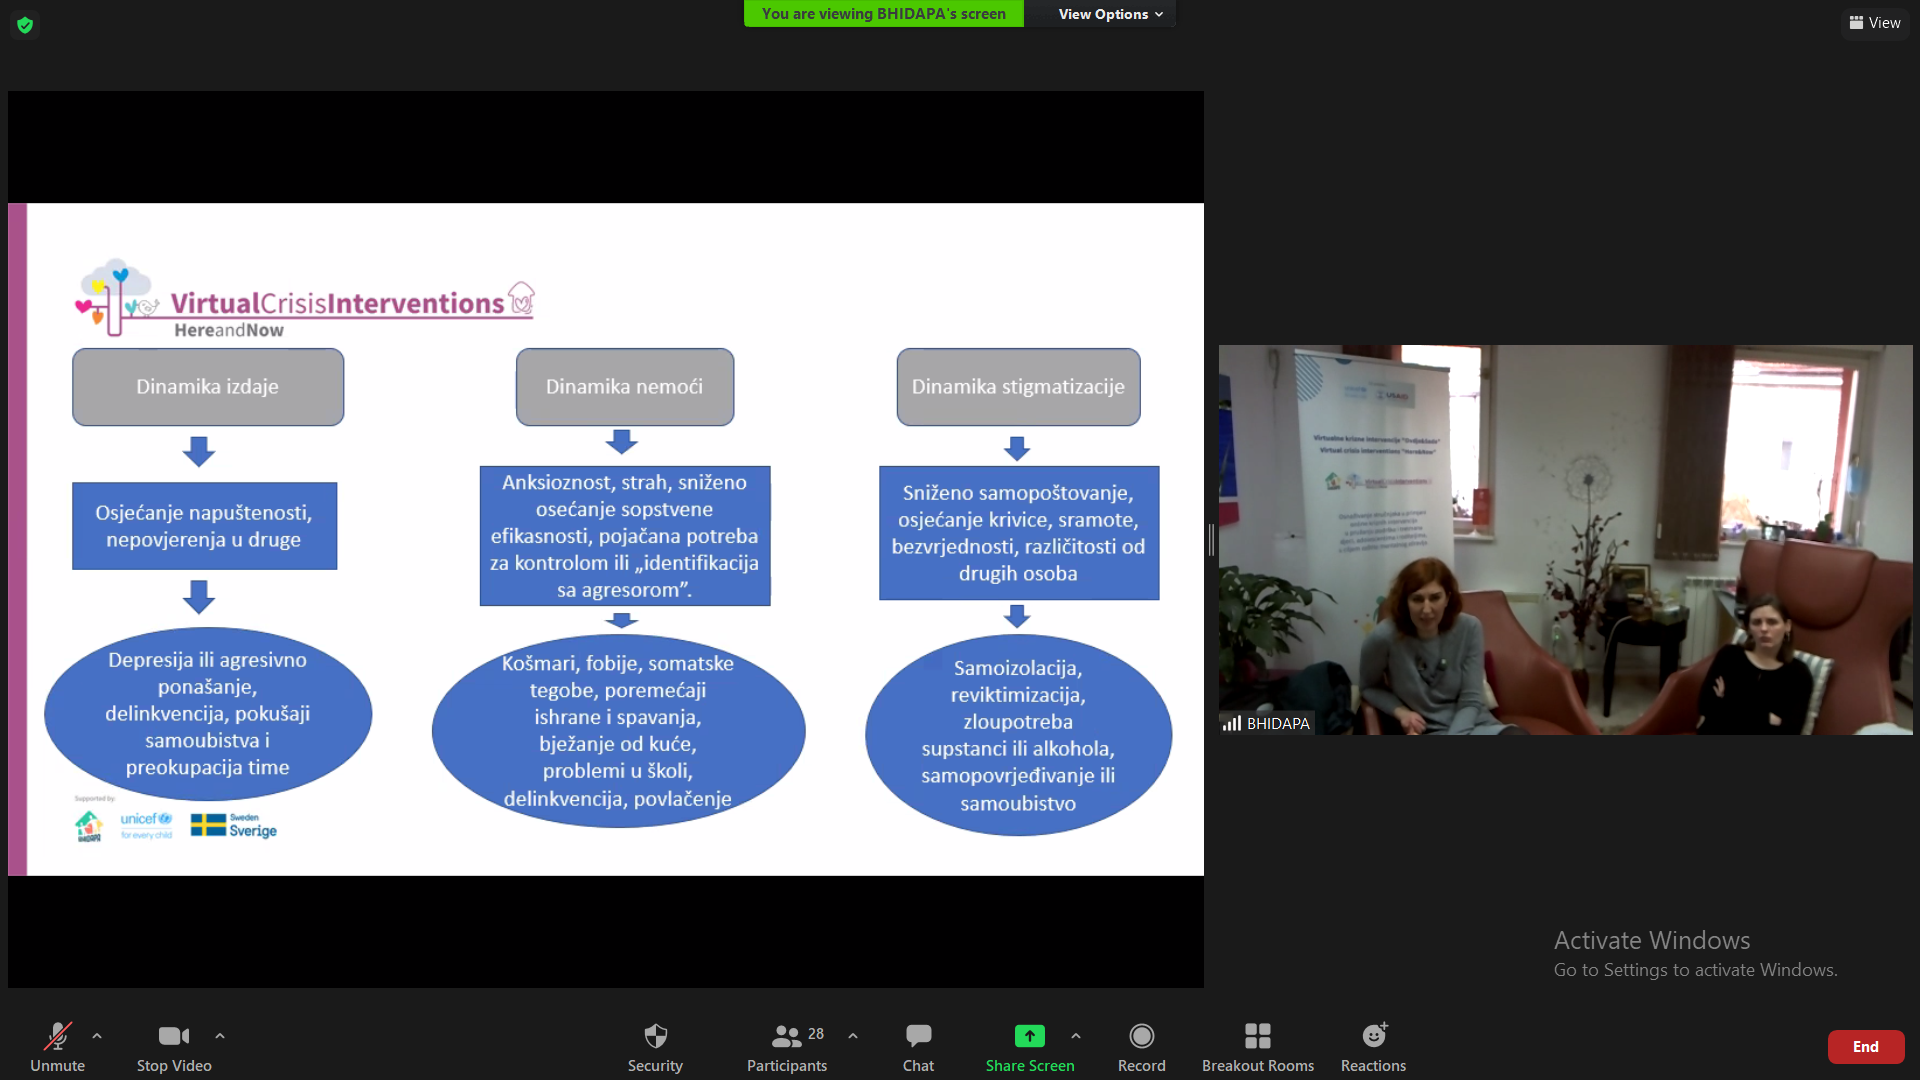Open Breakout Rooms
The width and height of the screenshot is (1920, 1080).
tap(1257, 1037)
